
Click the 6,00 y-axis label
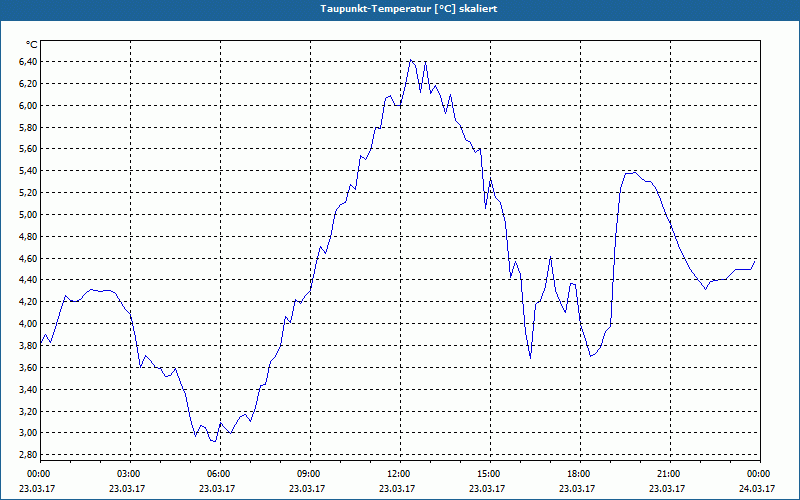tap(28, 106)
